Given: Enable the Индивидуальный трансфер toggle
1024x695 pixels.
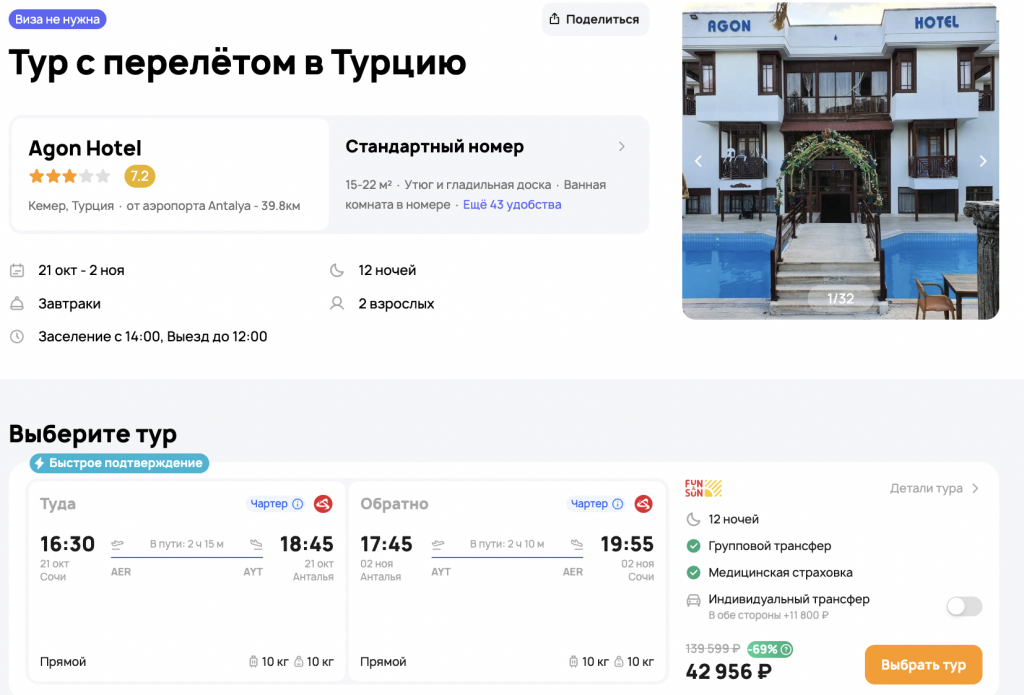Looking at the screenshot, I should tap(964, 606).
